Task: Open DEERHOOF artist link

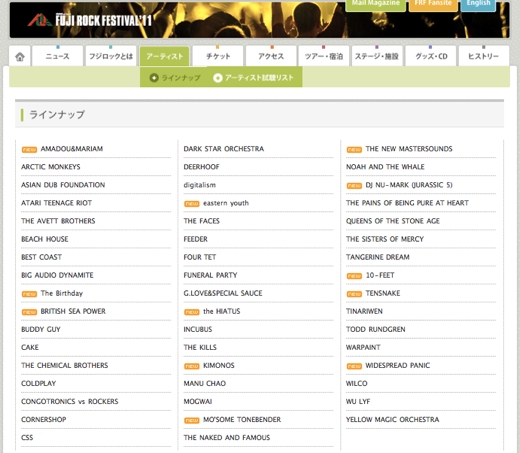Action: (201, 167)
